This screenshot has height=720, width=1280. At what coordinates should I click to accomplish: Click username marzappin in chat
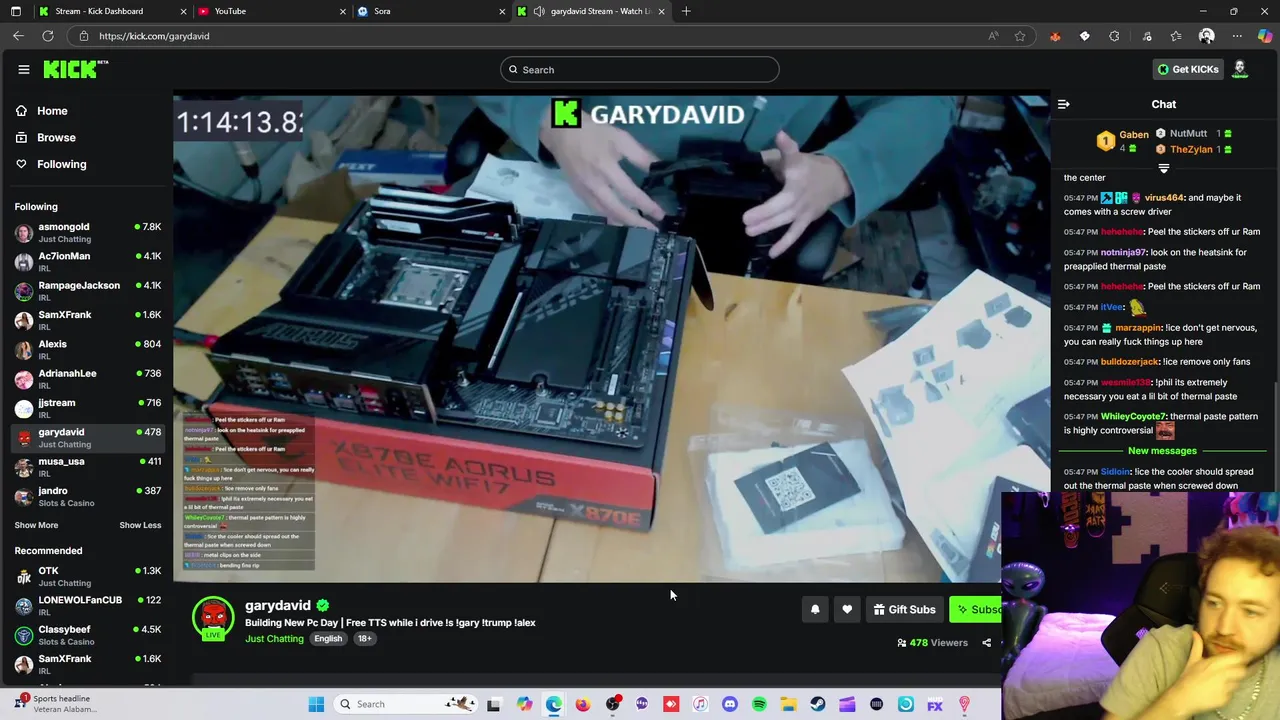coord(1138,328)
